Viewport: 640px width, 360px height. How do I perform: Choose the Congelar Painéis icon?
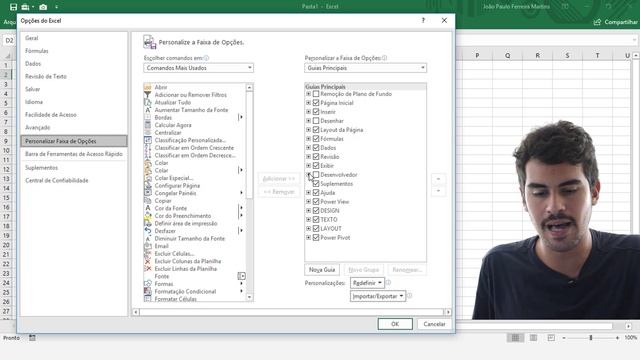[148, 193]
